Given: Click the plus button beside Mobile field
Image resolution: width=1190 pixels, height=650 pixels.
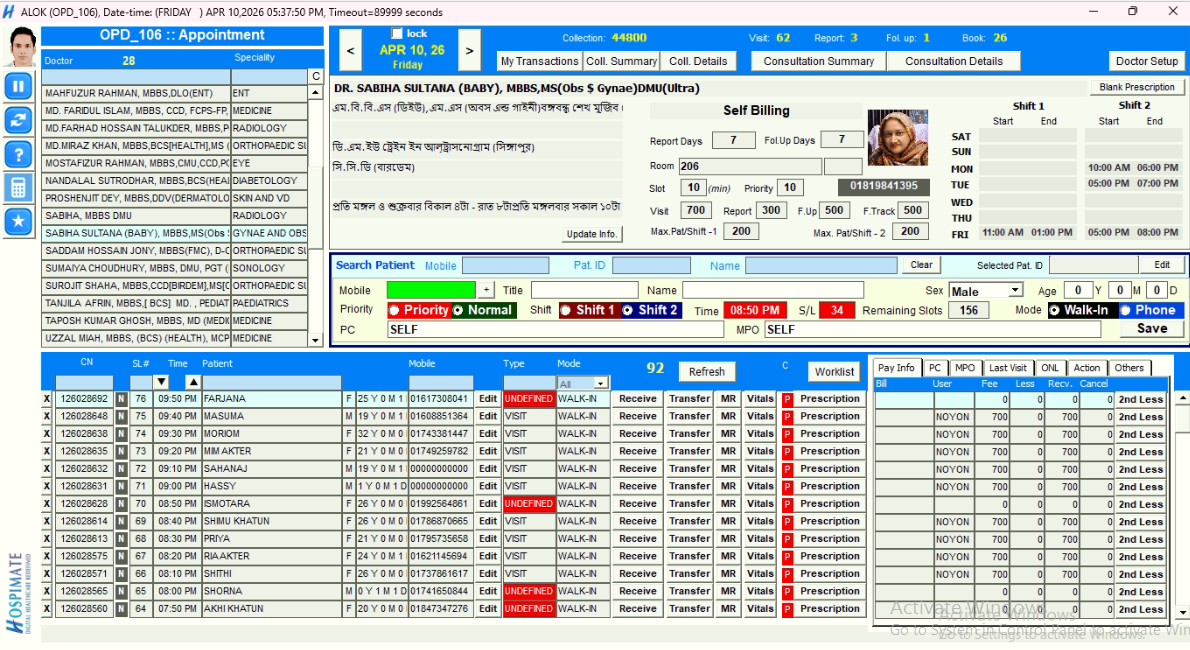Looking at the screenshot, I should (x=486, y=290).
